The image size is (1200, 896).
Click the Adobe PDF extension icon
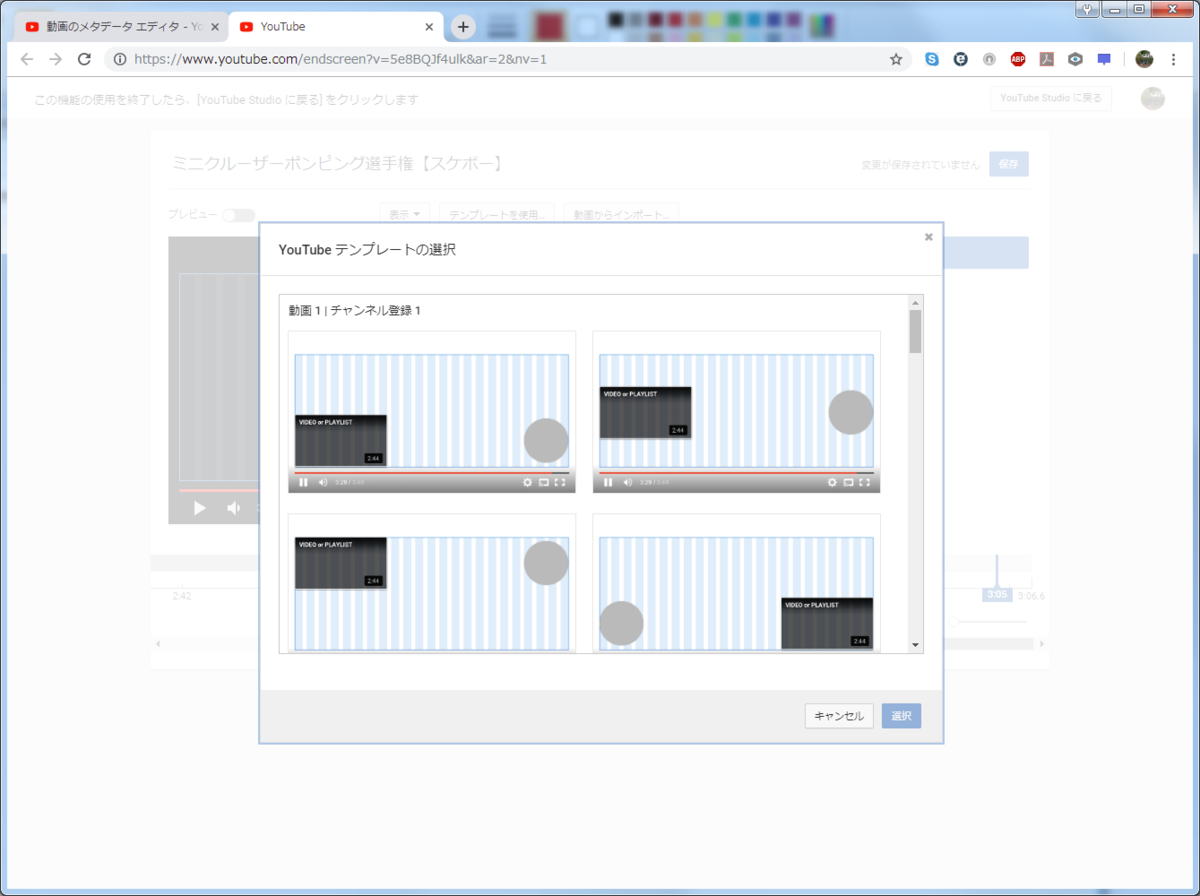coord(1046,59)
